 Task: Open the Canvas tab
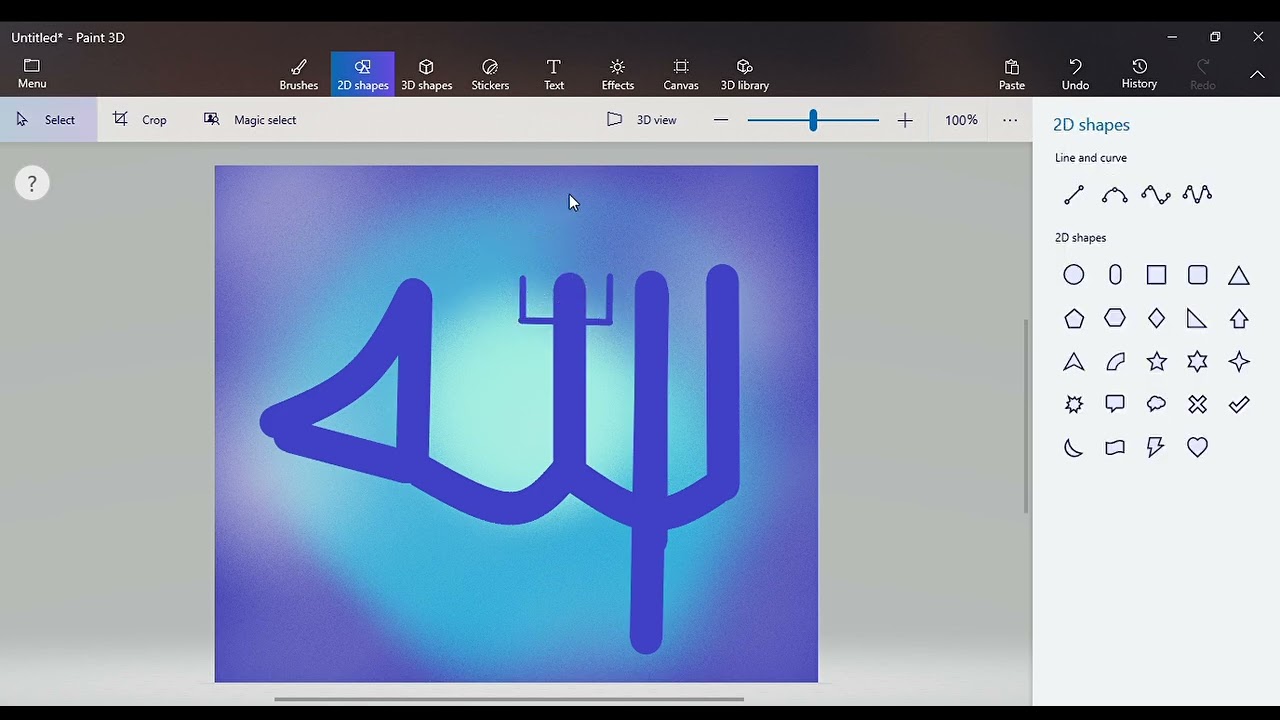[x=681, y=74]
